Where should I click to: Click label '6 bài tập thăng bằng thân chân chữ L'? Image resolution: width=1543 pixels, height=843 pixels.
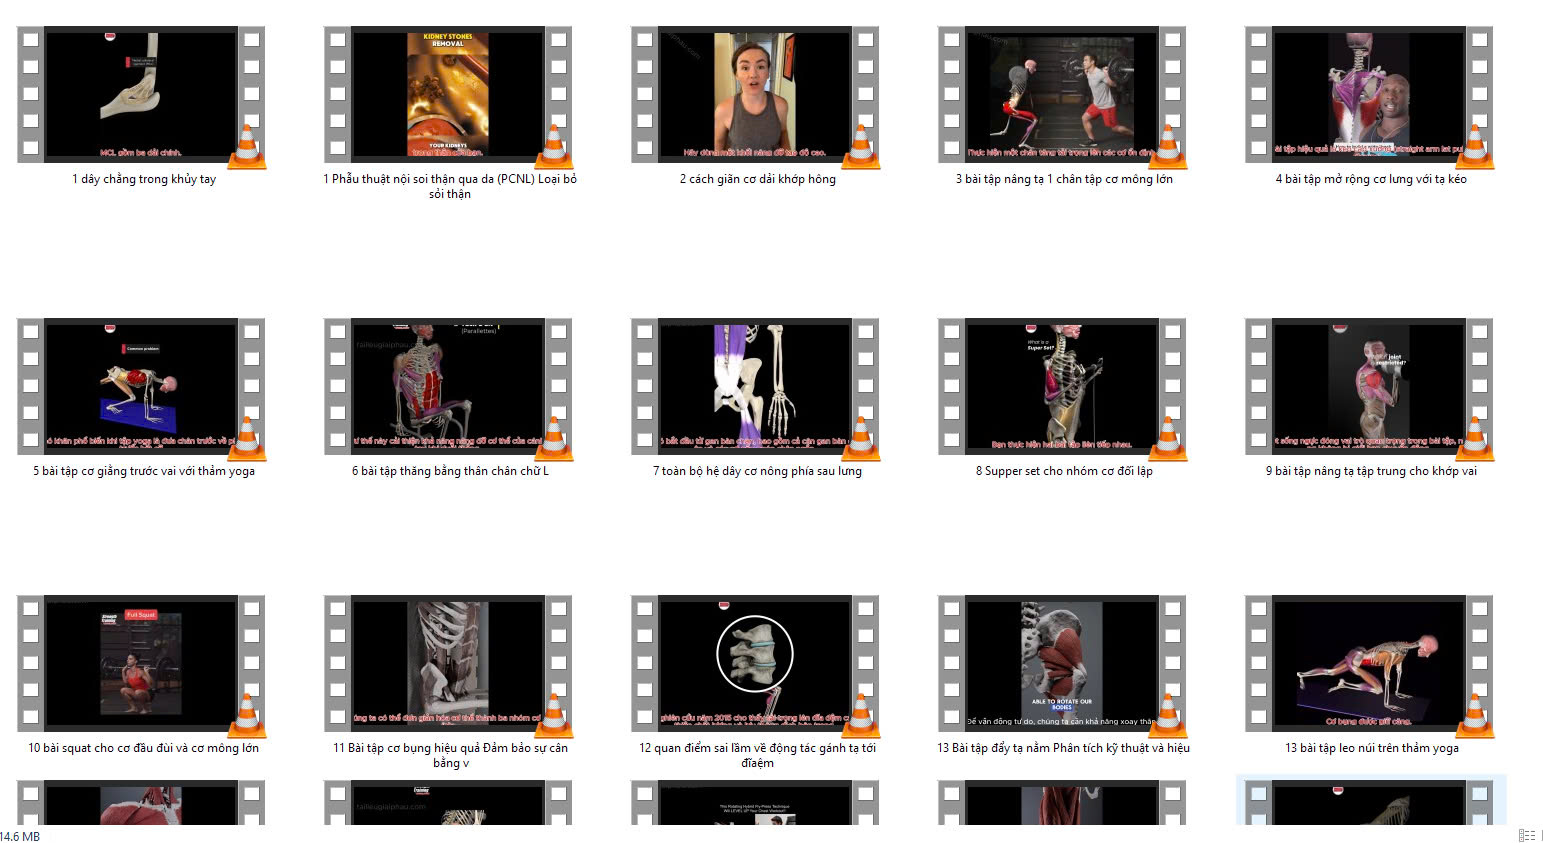[450, 471]
